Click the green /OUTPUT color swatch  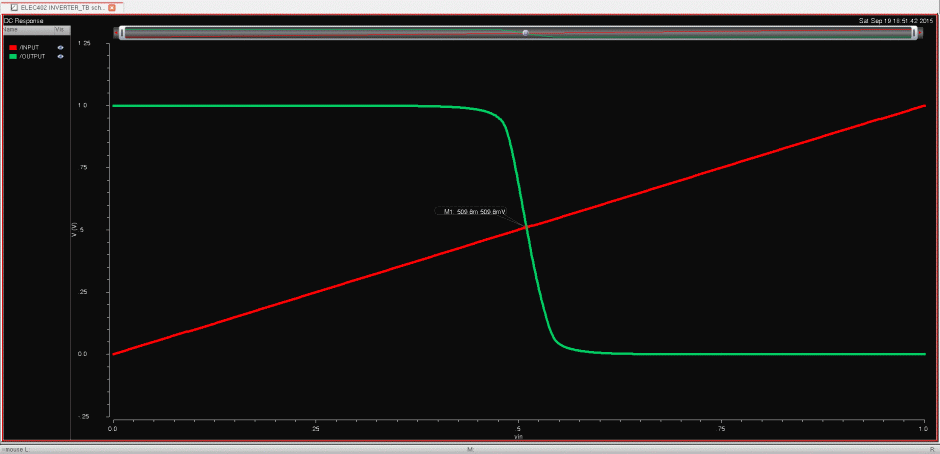(13, 56)
